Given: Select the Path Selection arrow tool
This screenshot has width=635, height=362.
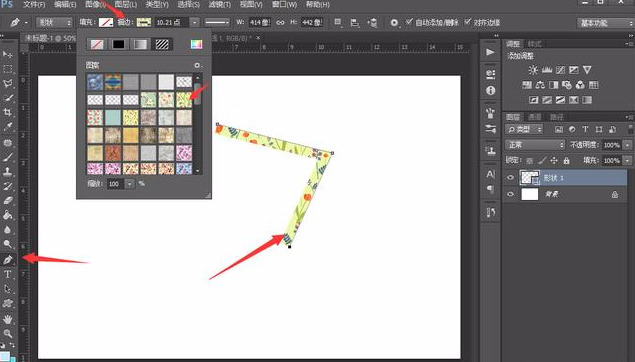Looking at the screenshot, I should tap(8, 289).
